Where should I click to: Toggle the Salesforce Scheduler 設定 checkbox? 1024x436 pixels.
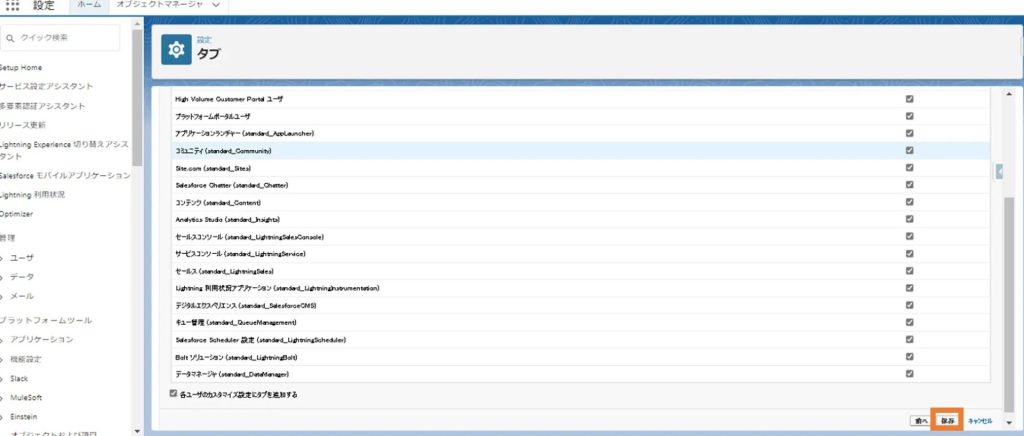[x=909, y=339]
